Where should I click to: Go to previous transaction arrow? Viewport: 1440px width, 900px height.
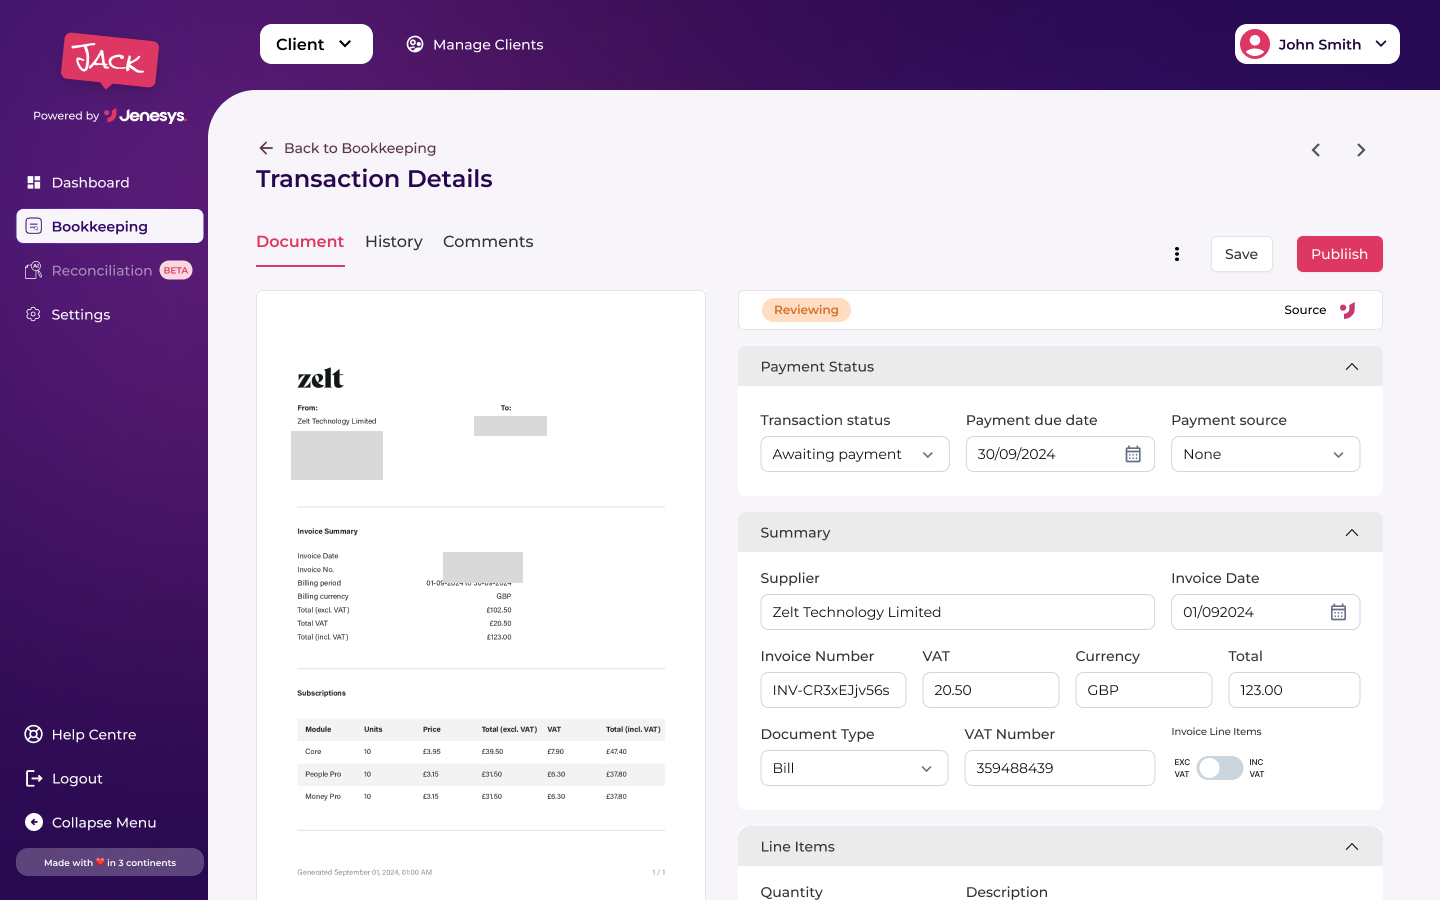(x=1316, y=150)
